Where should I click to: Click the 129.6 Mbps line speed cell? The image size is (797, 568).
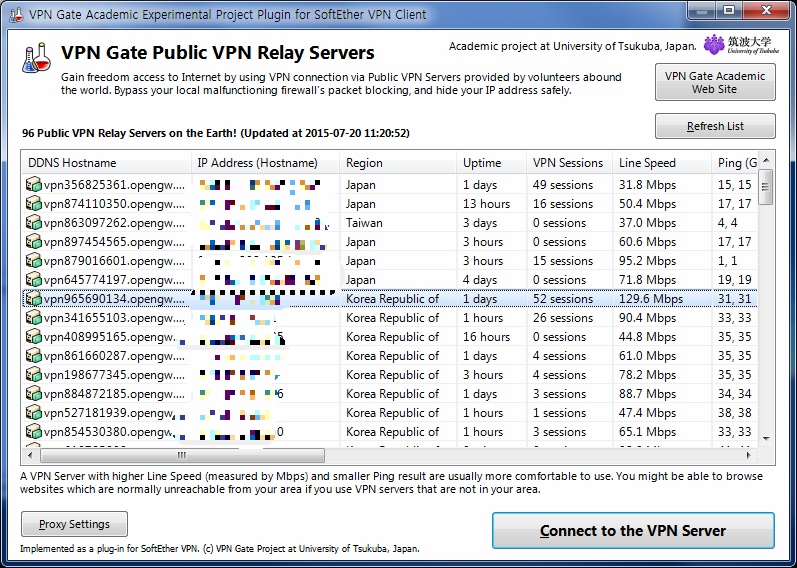click(x=651, y=298)
